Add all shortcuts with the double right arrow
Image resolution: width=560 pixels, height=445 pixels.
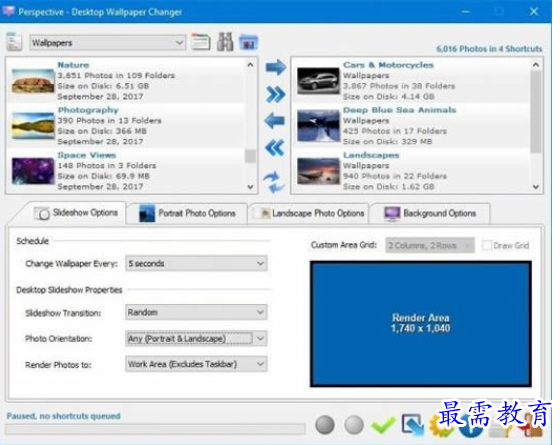(275, 94)
